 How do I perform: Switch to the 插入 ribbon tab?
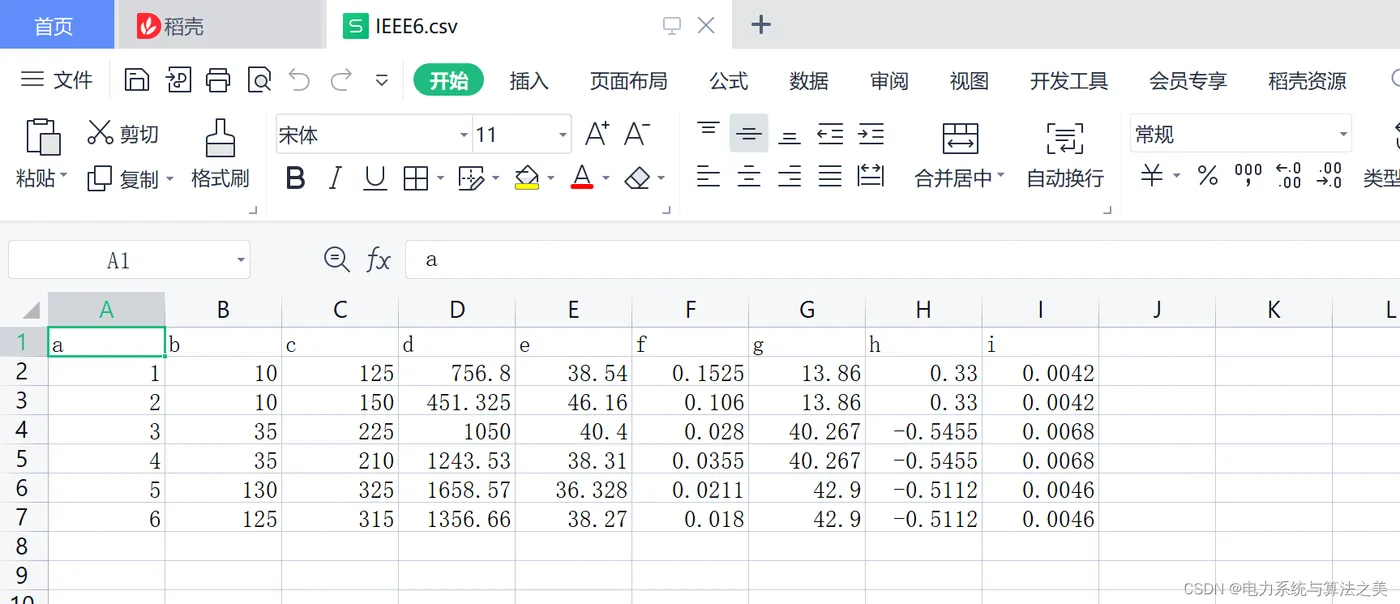[x=529, y=81]
